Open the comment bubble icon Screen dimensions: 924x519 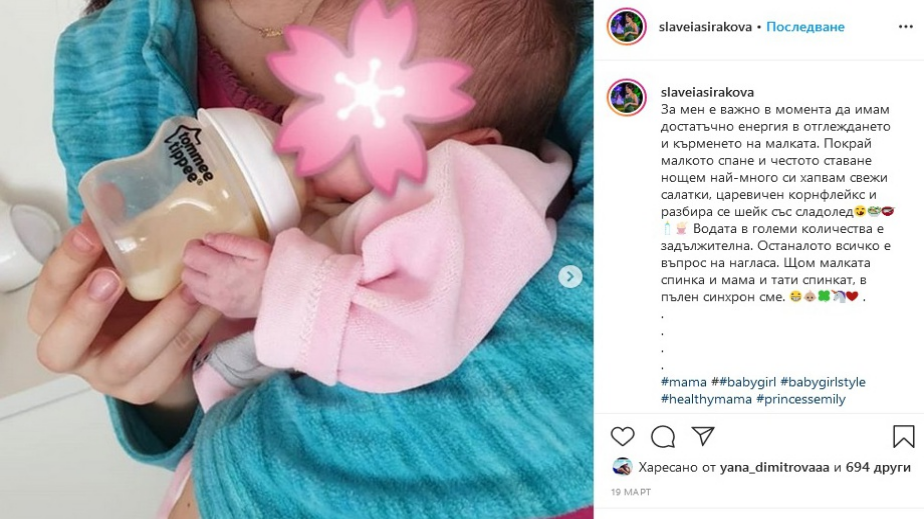click(663, 437)
